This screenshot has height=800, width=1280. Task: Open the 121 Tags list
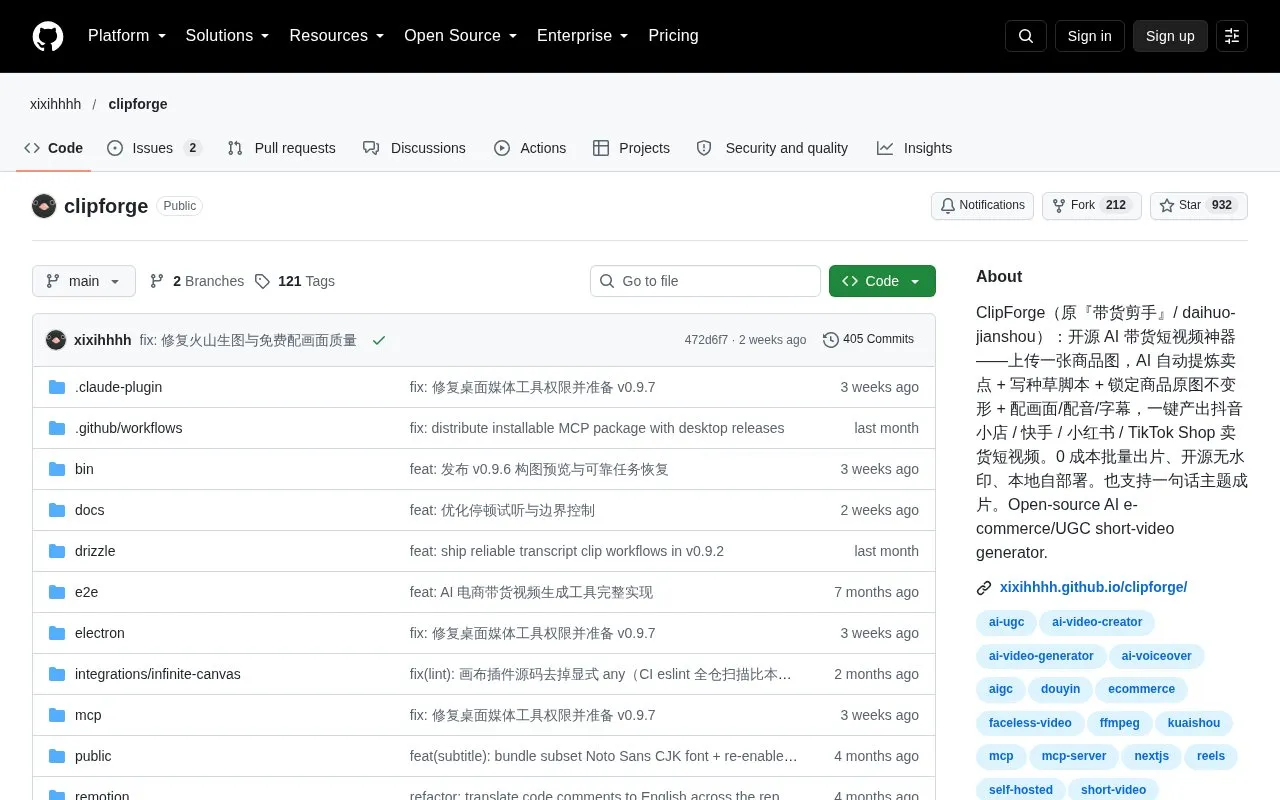(x=295, y=281)
